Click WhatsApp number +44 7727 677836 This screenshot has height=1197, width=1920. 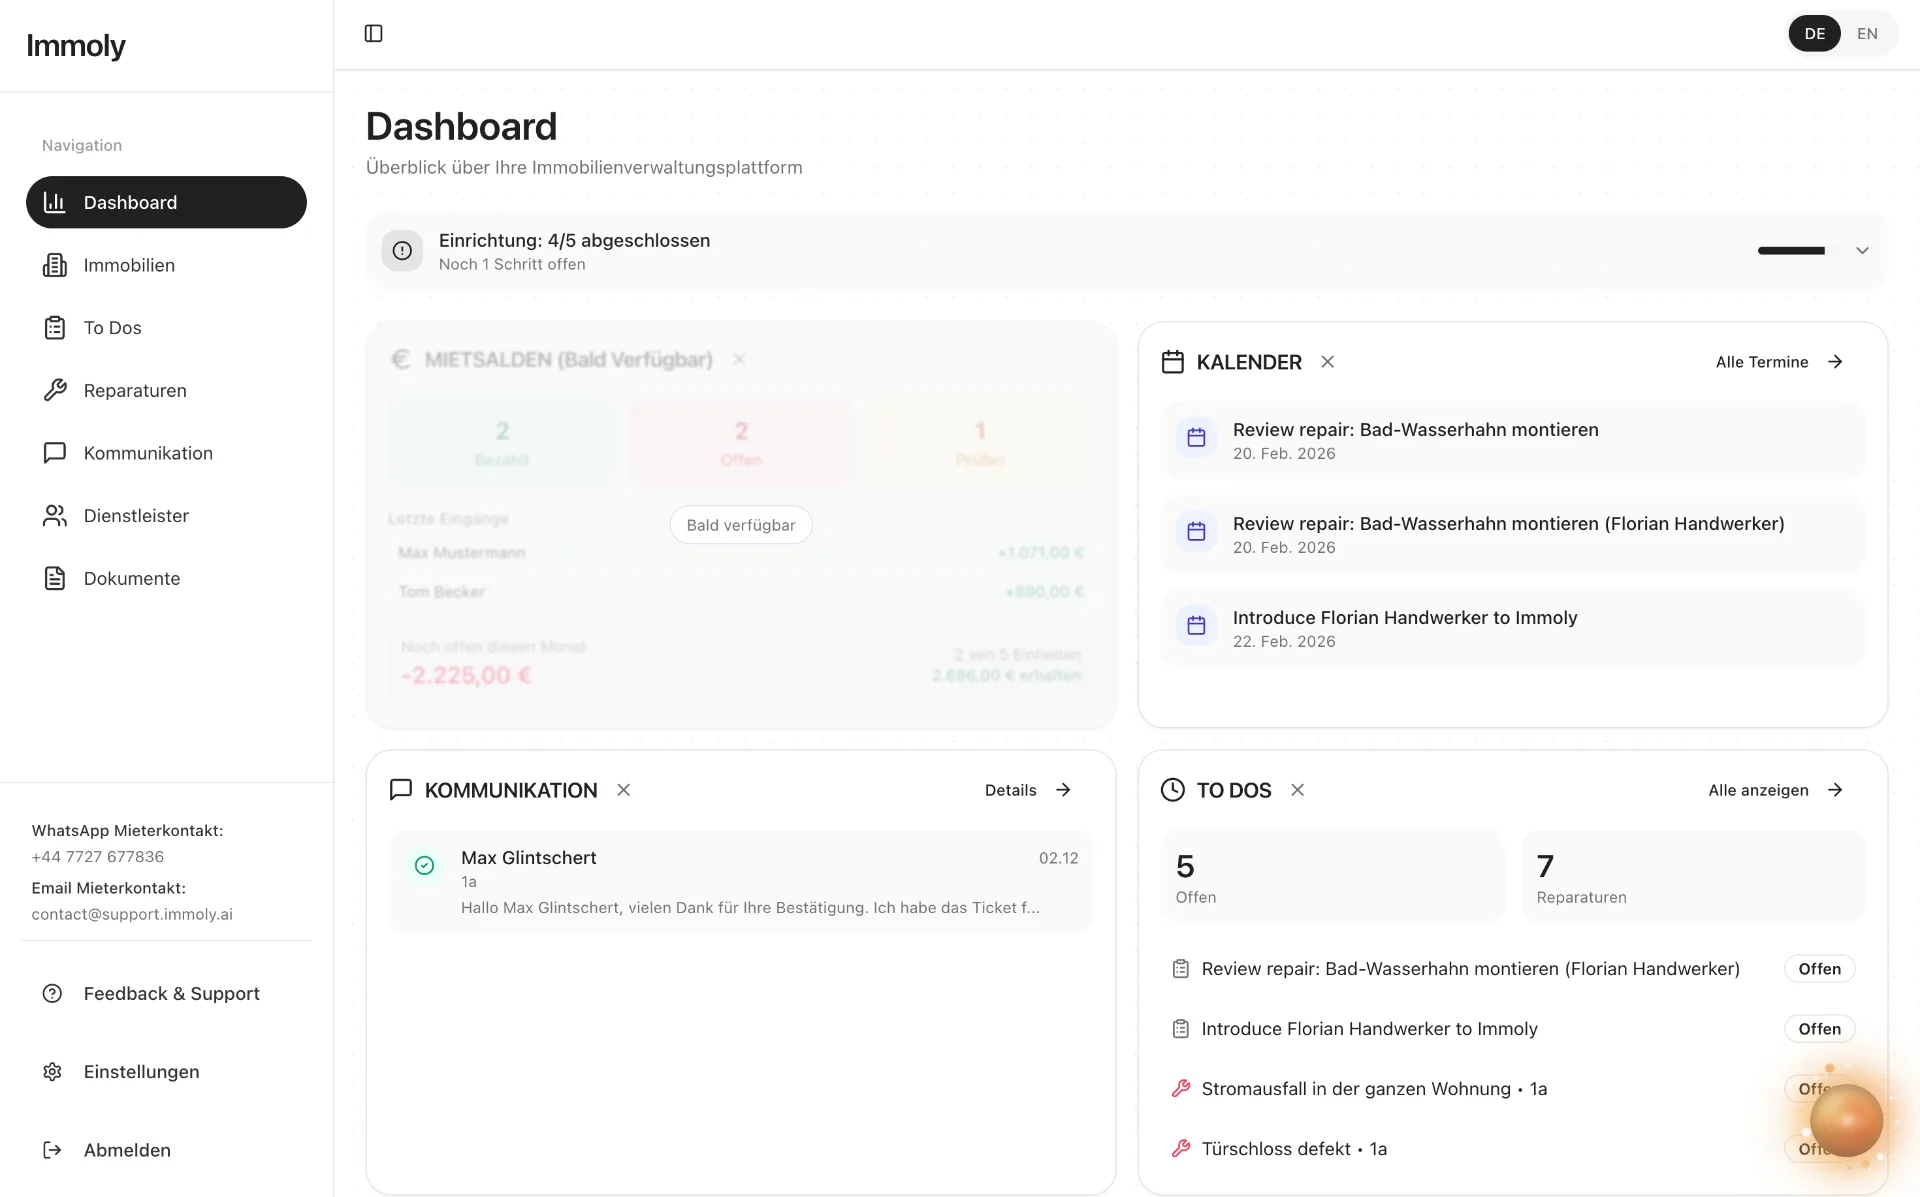(x=98, y=857)
